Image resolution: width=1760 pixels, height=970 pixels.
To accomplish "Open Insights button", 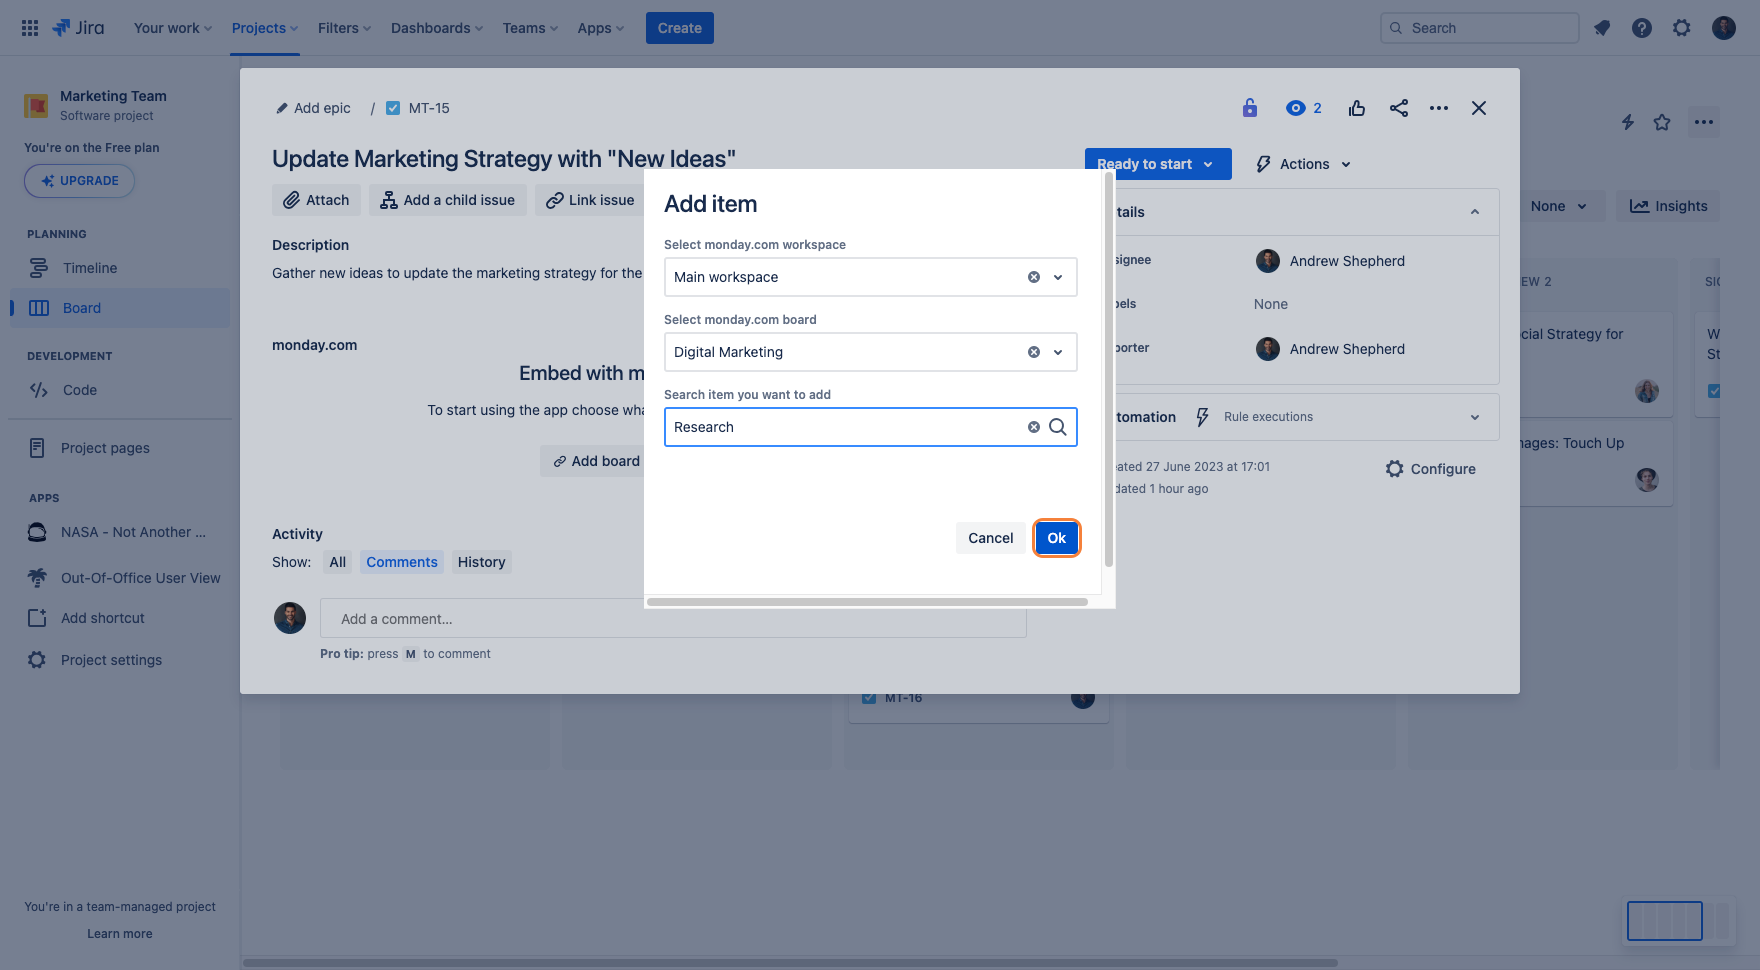I will point(1669,206).
